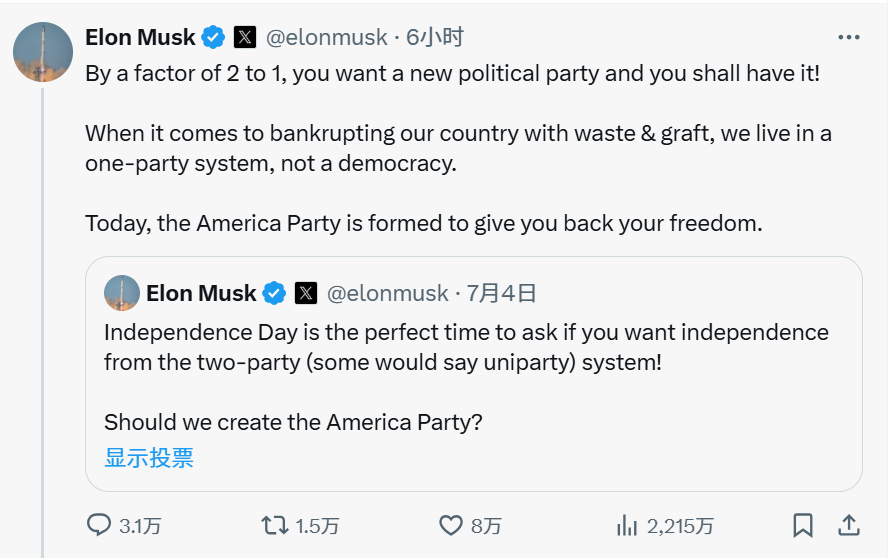Click the verified badge in quoted tweet
This screenshot has width=891, height=558.
tap(275, 293)
